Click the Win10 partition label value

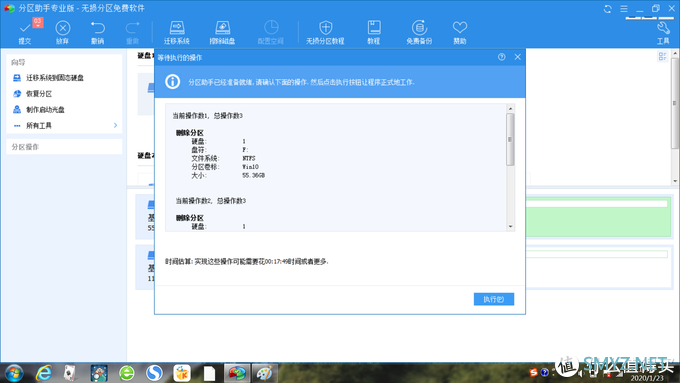pos(250,167)
